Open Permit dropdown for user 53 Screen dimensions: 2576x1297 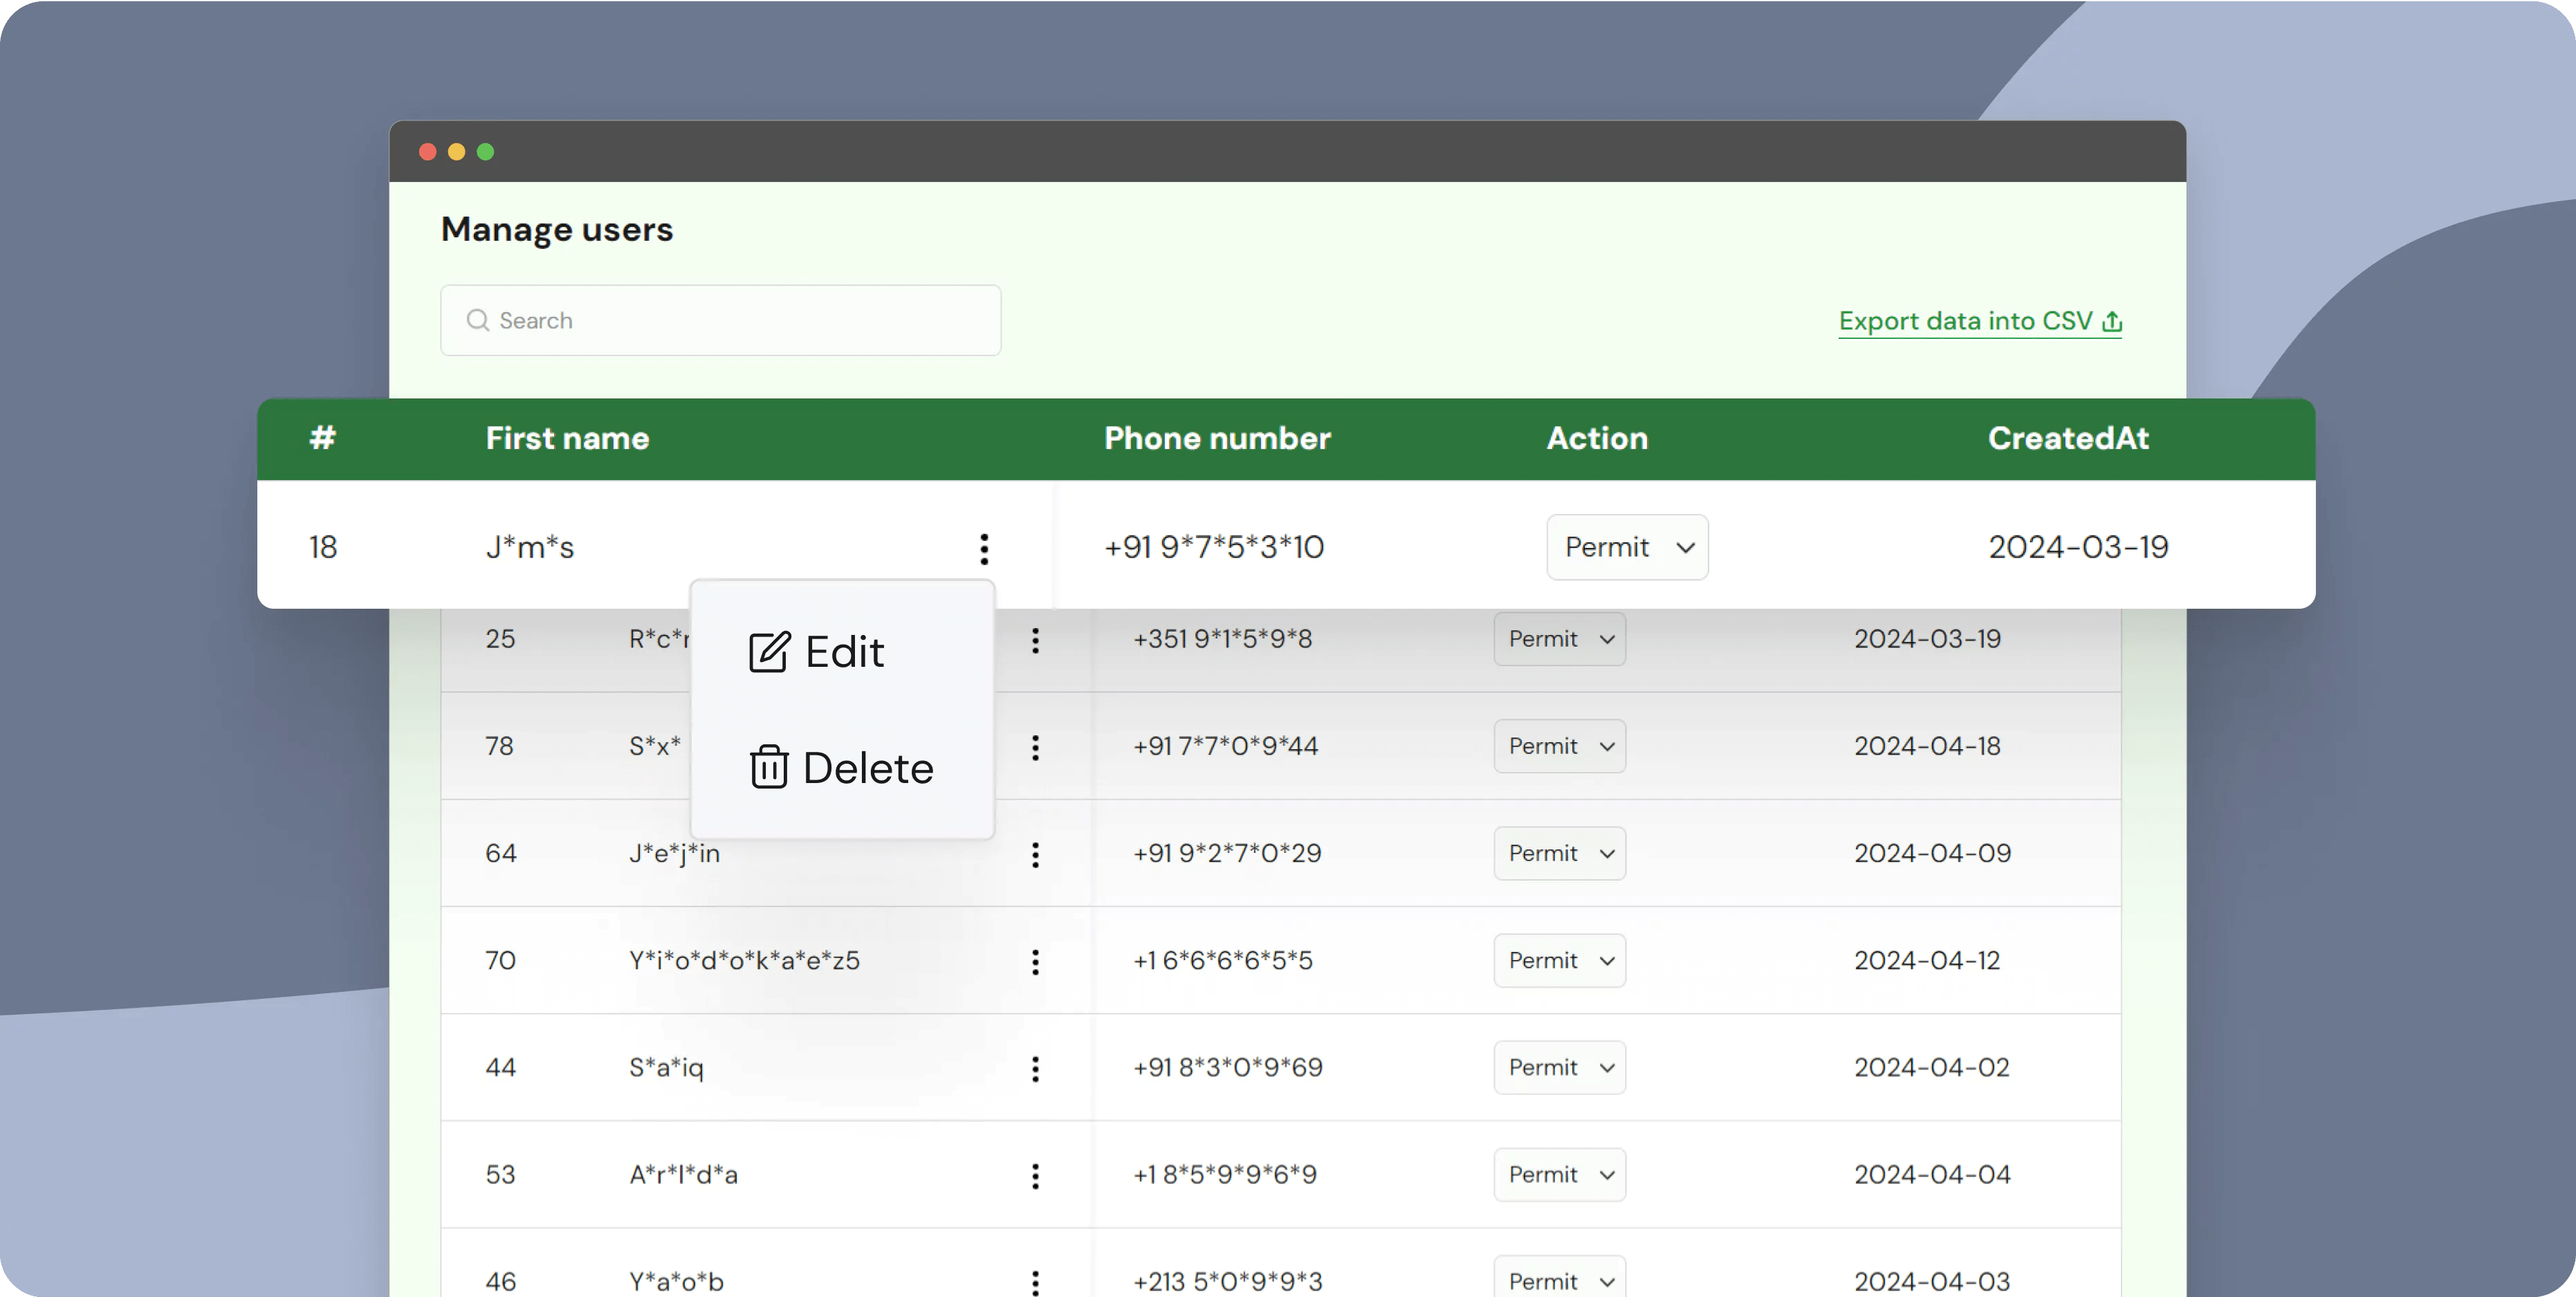point(1559,1174)
